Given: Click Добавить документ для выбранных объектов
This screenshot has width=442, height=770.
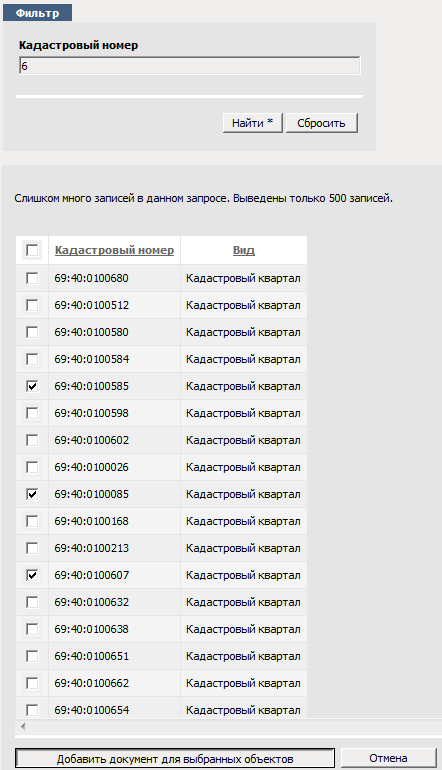Looking at the screenshot, I should (x=175, y=759).
